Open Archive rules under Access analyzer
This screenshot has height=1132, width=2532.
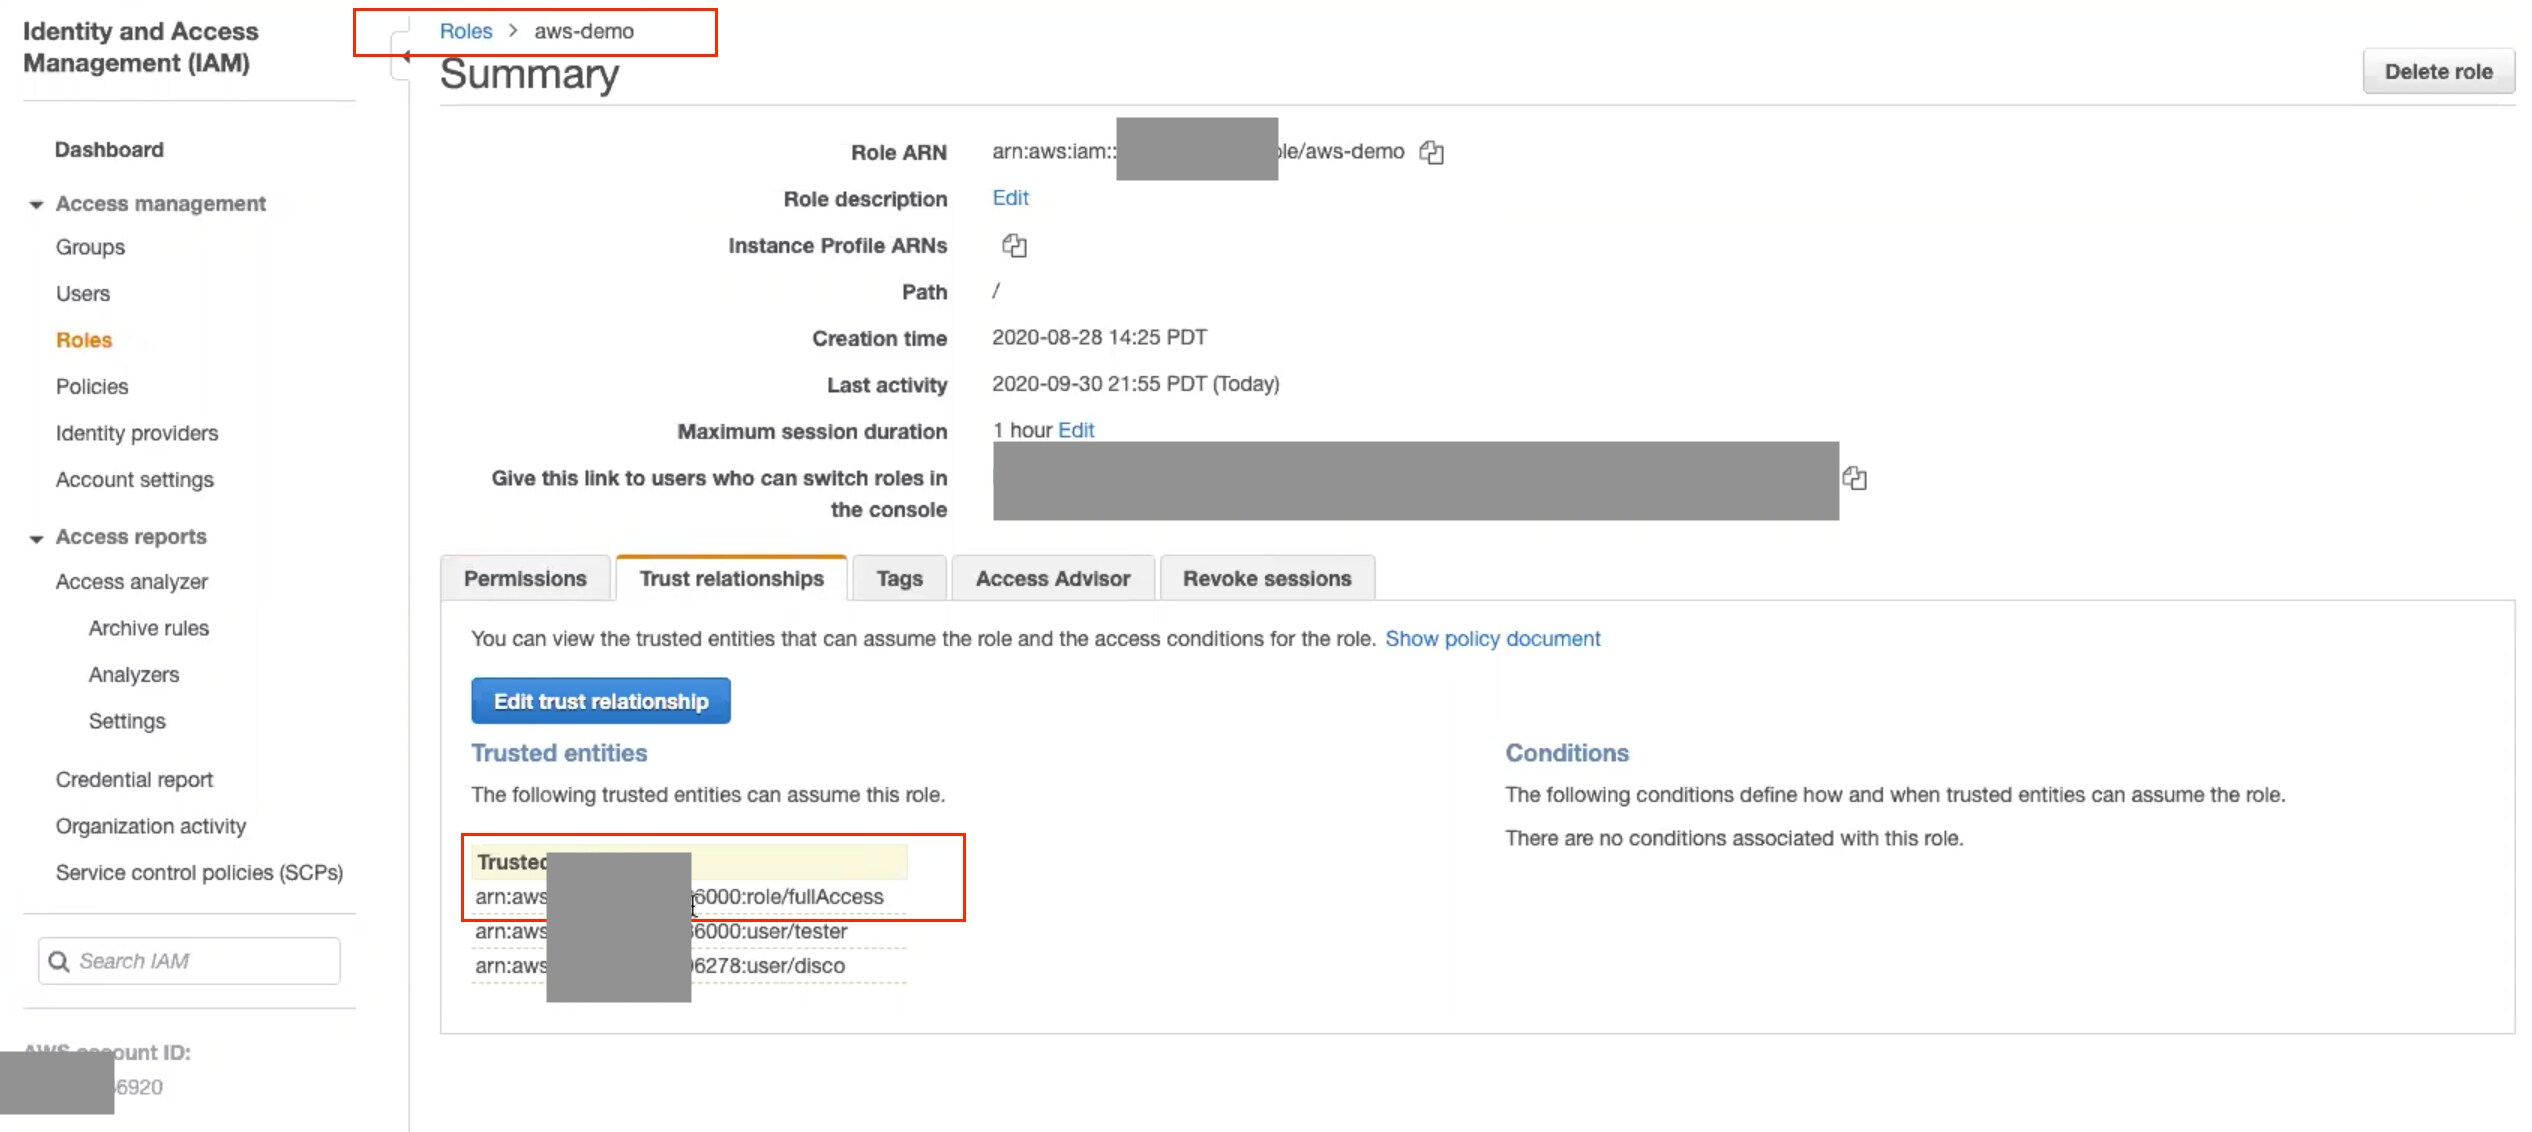[x=149, y=628]
